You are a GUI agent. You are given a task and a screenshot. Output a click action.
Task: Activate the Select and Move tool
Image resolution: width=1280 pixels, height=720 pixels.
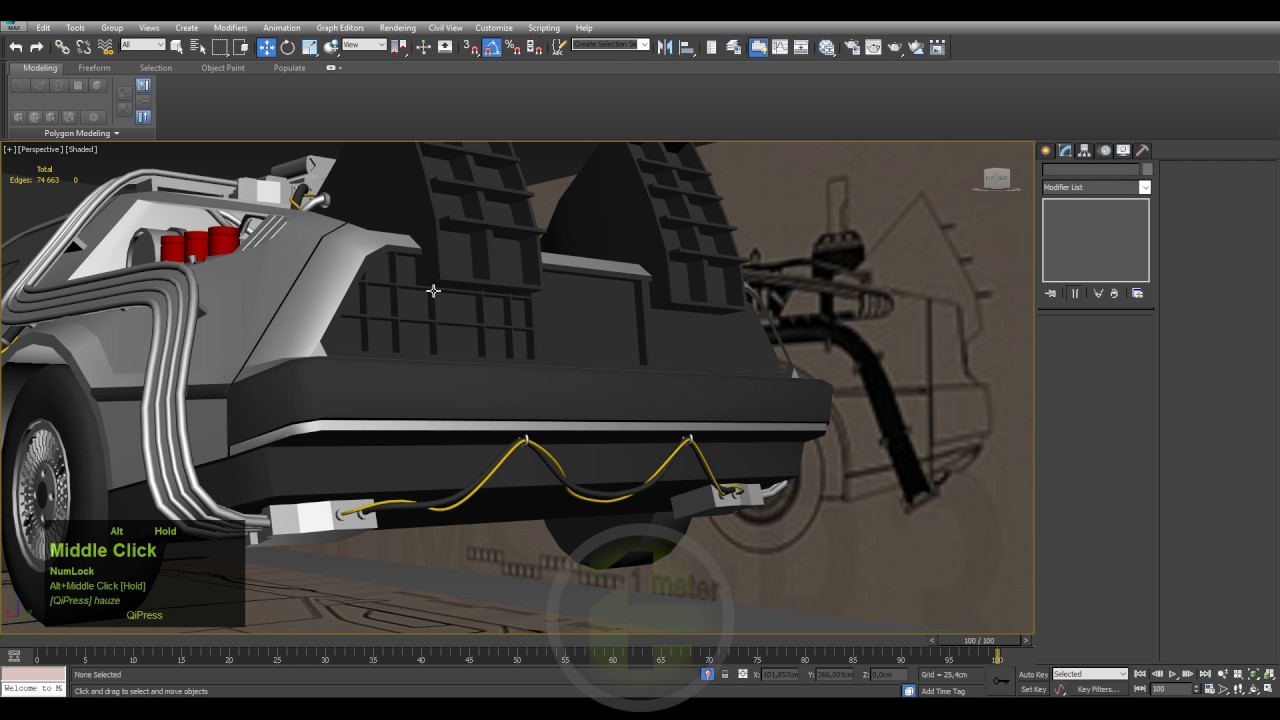tap(266, 47)
